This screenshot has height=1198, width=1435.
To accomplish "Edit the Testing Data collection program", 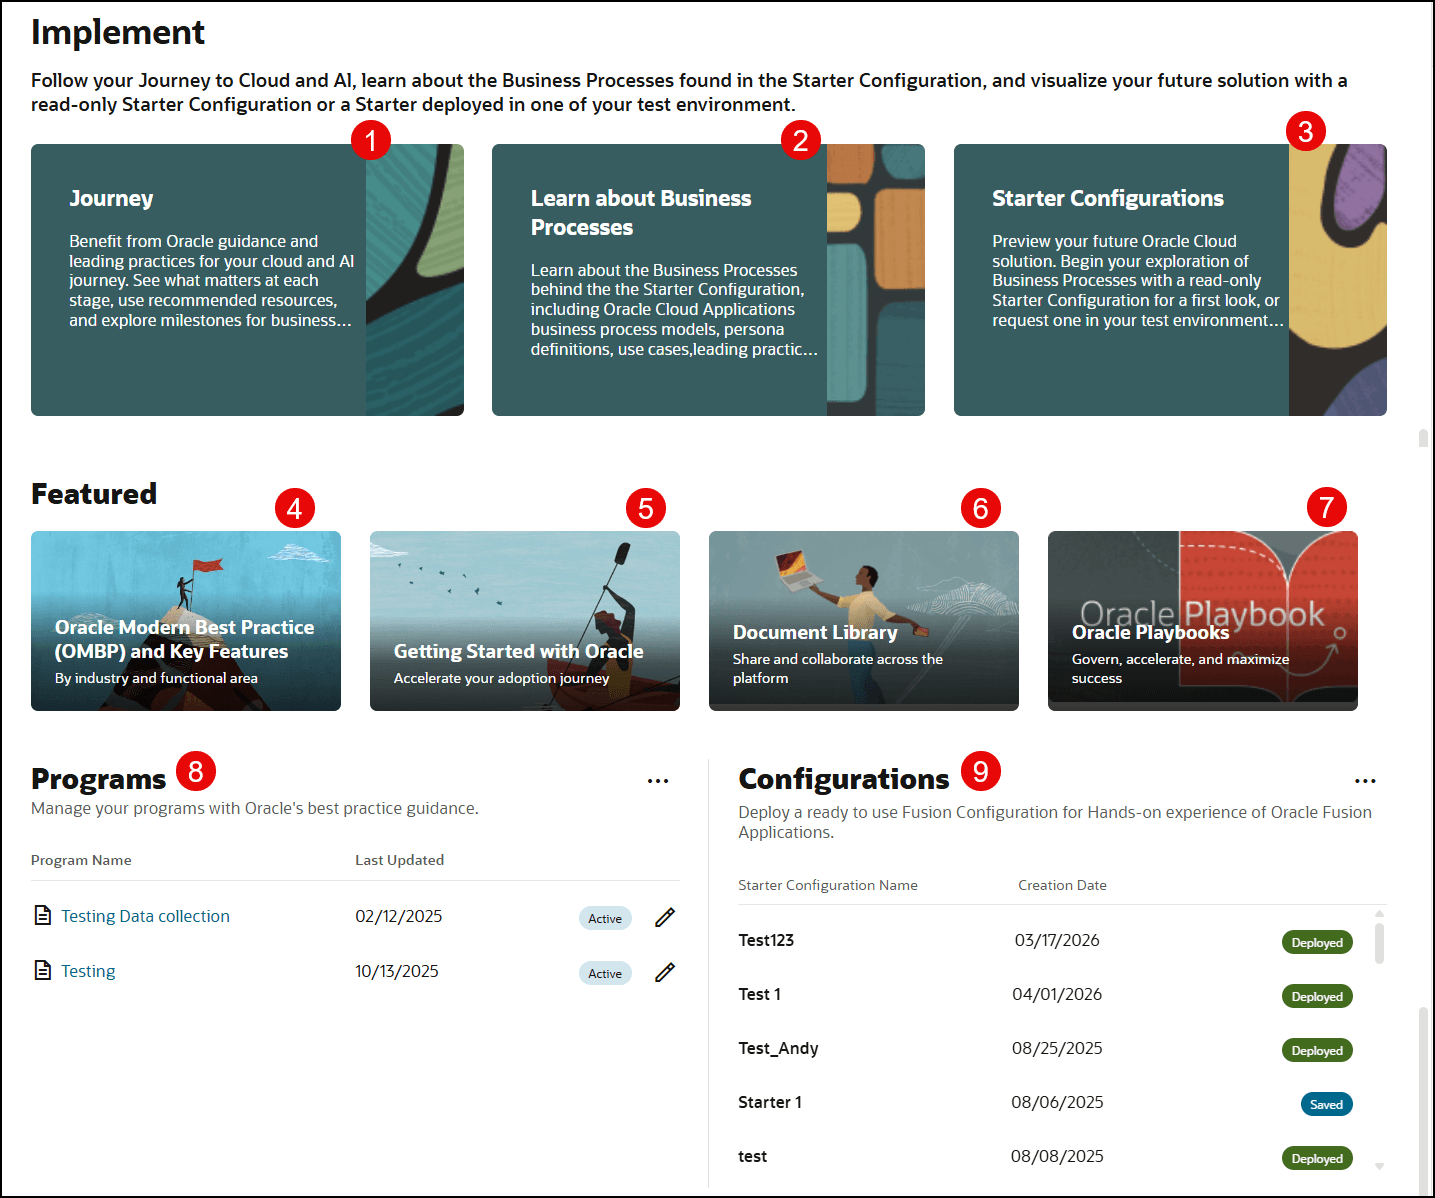I will click(x=665, y=917).
